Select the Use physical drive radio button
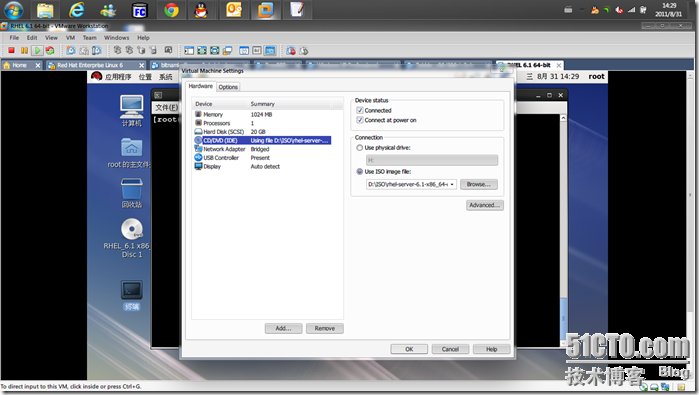Screen dimensions: 699x395 click(359, 148)
